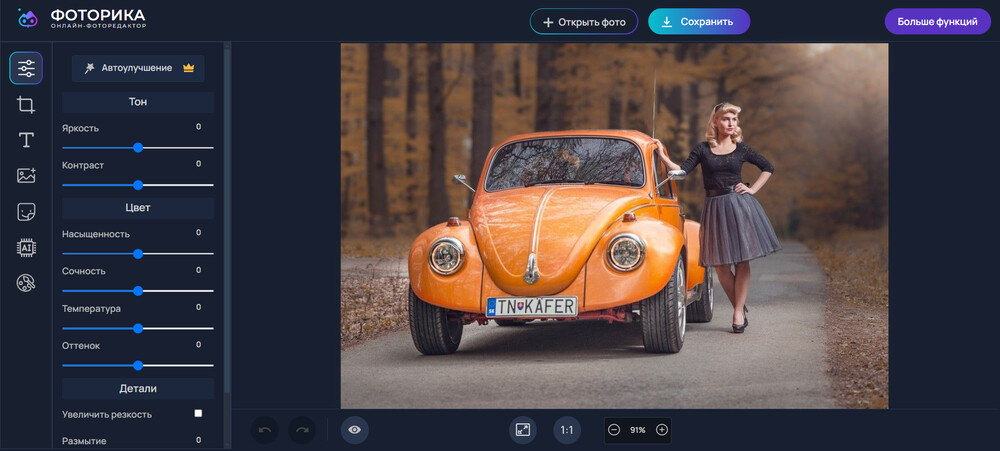Click Сохранить button
The height and width of the screenshot is (451, 1000).
click(x=699, y=22)
